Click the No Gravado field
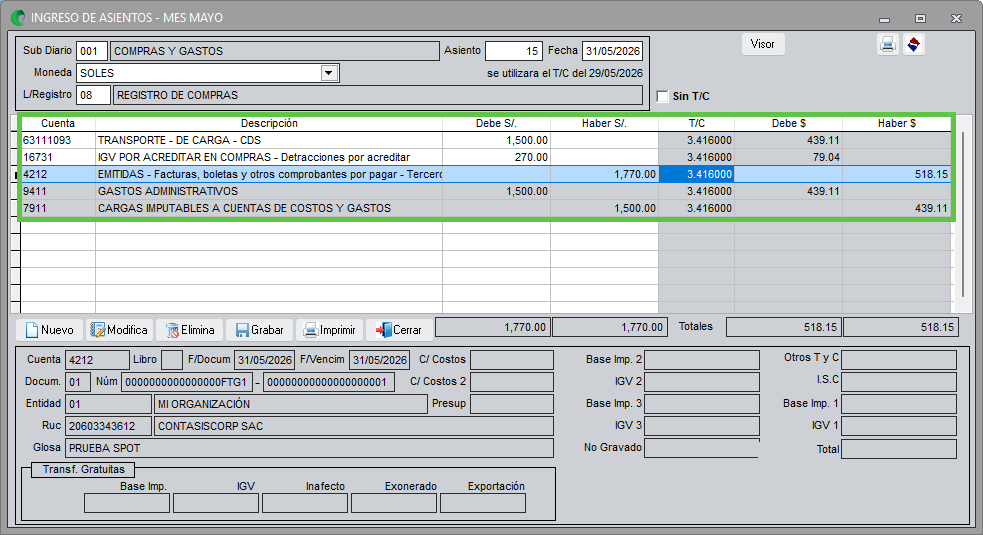This screenshot has width=983, height=535. point(702,448)
